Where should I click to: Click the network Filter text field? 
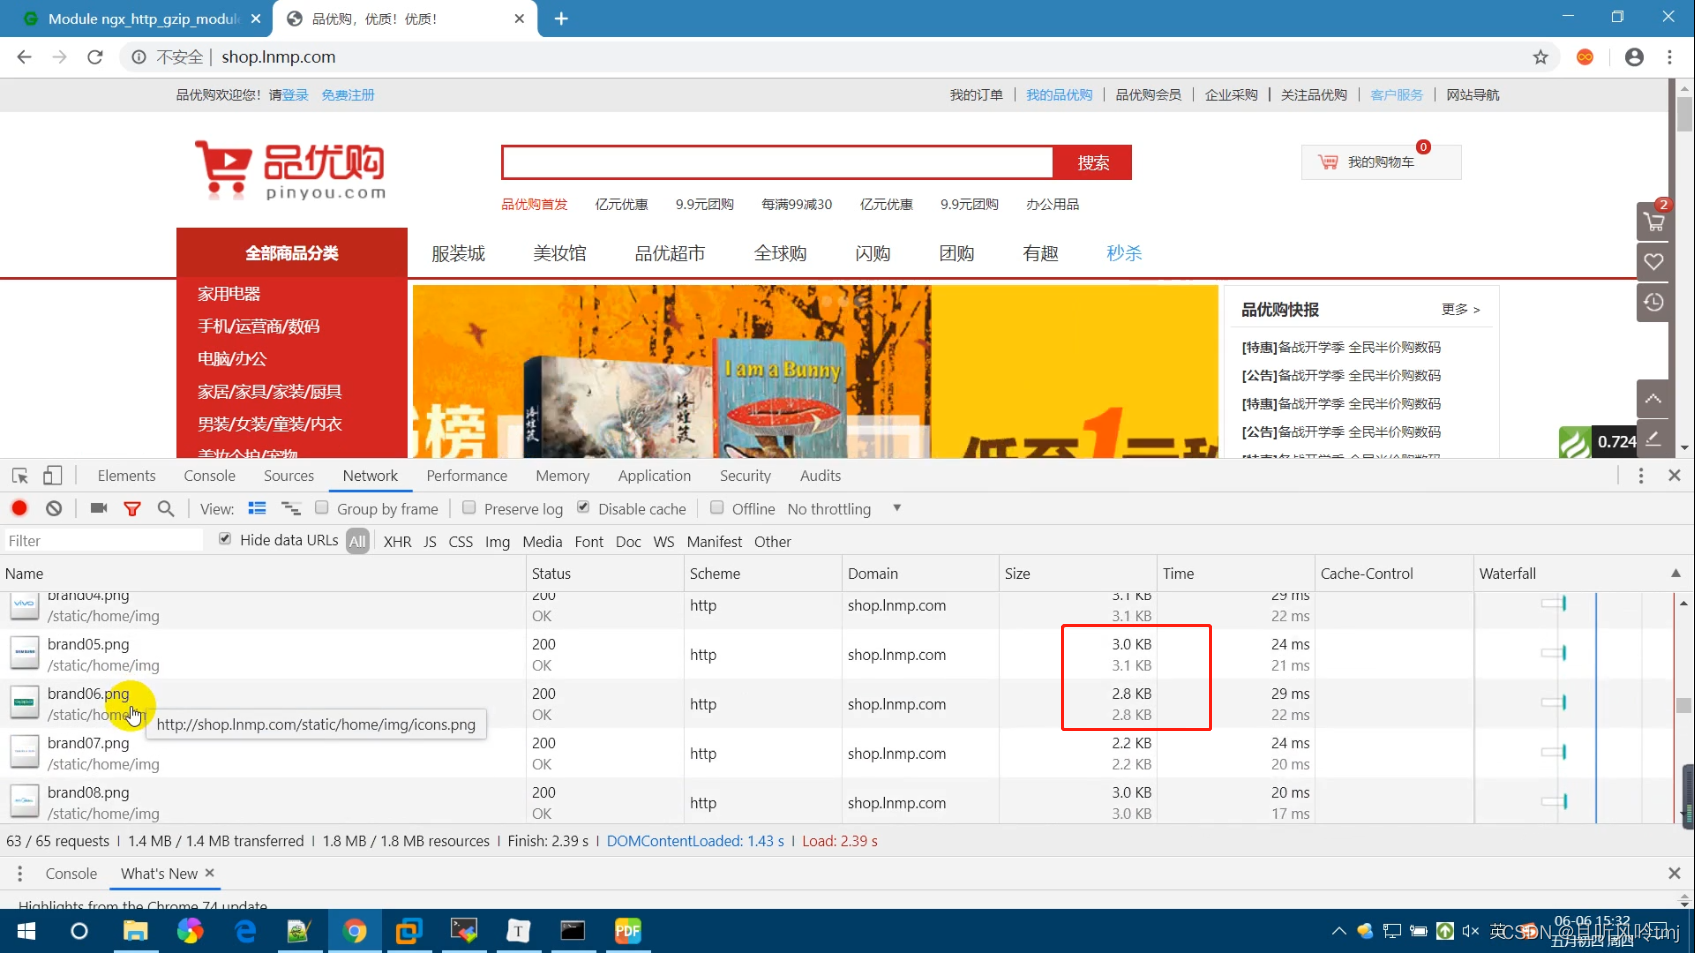103,541
